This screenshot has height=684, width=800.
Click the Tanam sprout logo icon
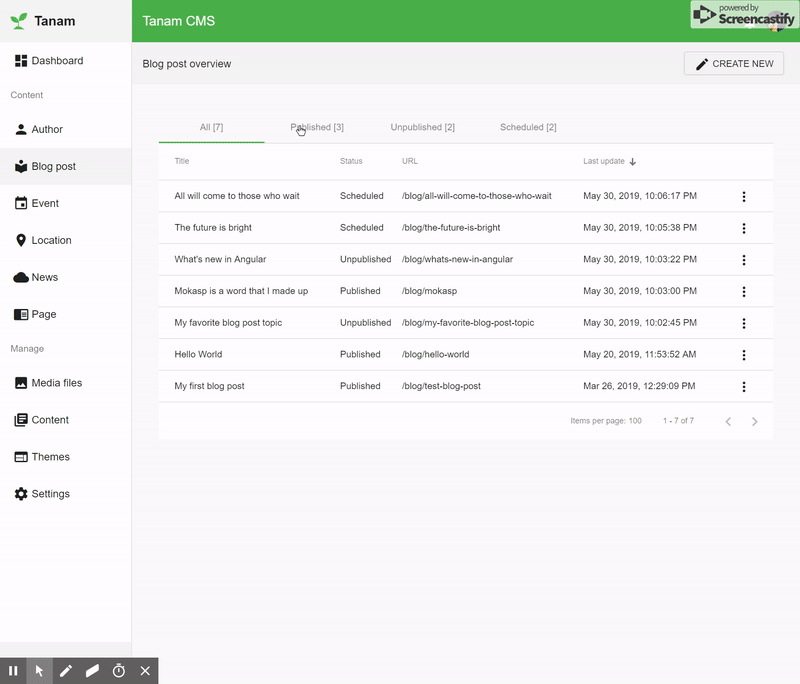pos(19,21)
